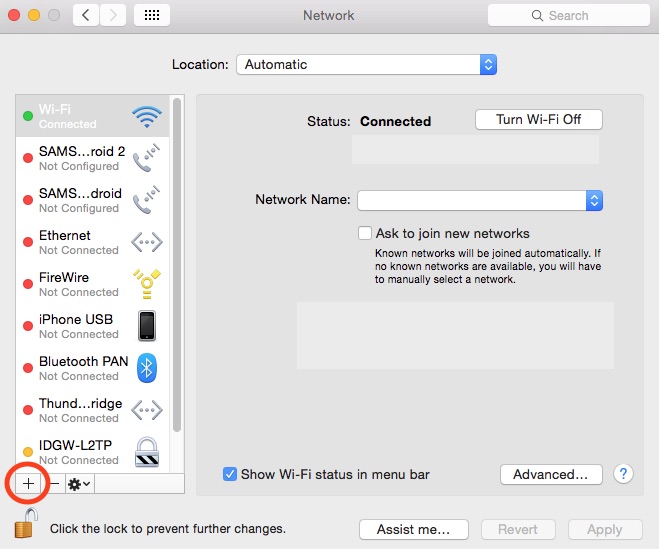This screenshot has width=659, height=549.
Task: Click the Search field
Action: click(568, 16)
